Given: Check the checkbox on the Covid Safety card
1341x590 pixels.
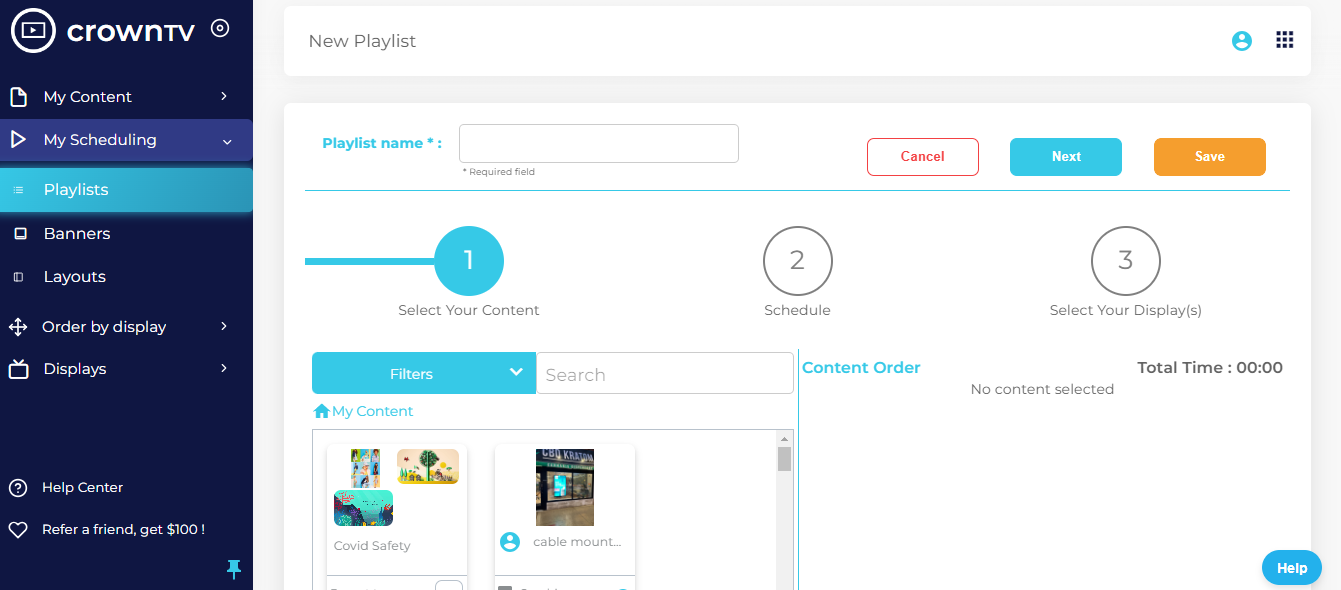Looking at the screenshot, I should click(x=451, y=586).
